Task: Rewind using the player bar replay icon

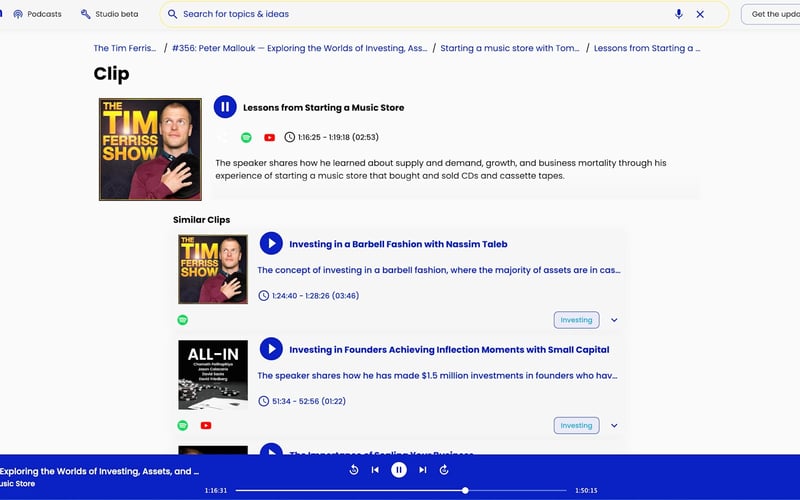Action: (354, 470)
